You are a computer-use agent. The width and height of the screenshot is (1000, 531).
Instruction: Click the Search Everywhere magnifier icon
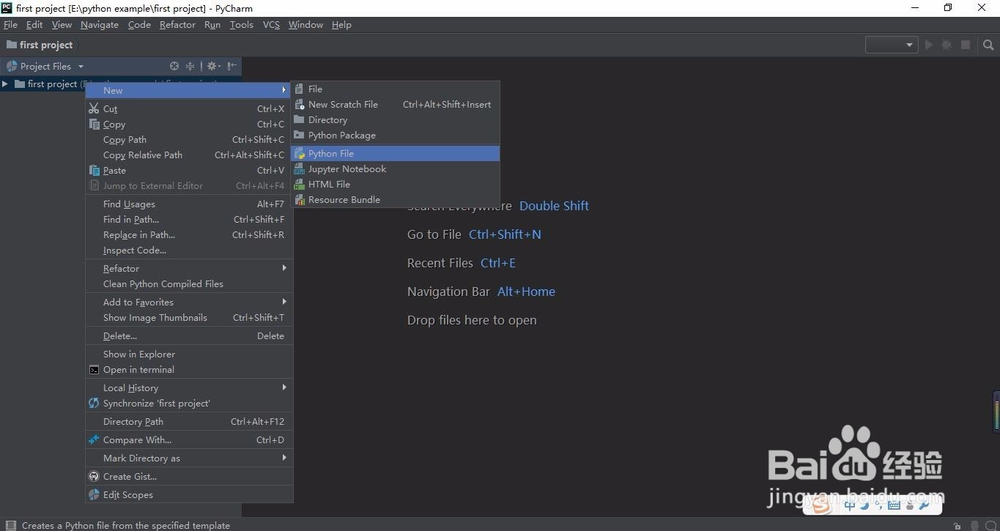click(x=988, y=45)
